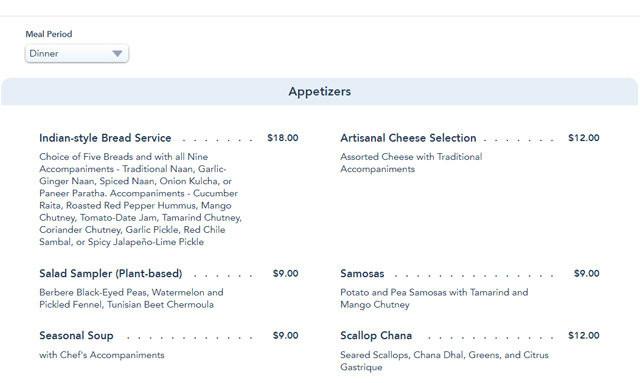This screenshot has height=383, width=640.
Task: Click the Samosas $9.00 price
Action: pyautogui.click(x=587, y=274)
